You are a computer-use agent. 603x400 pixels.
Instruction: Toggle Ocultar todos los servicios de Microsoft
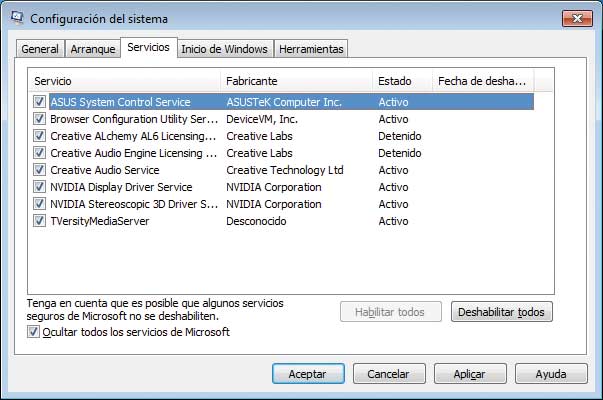pyautogui.click(x=34, y=332)
